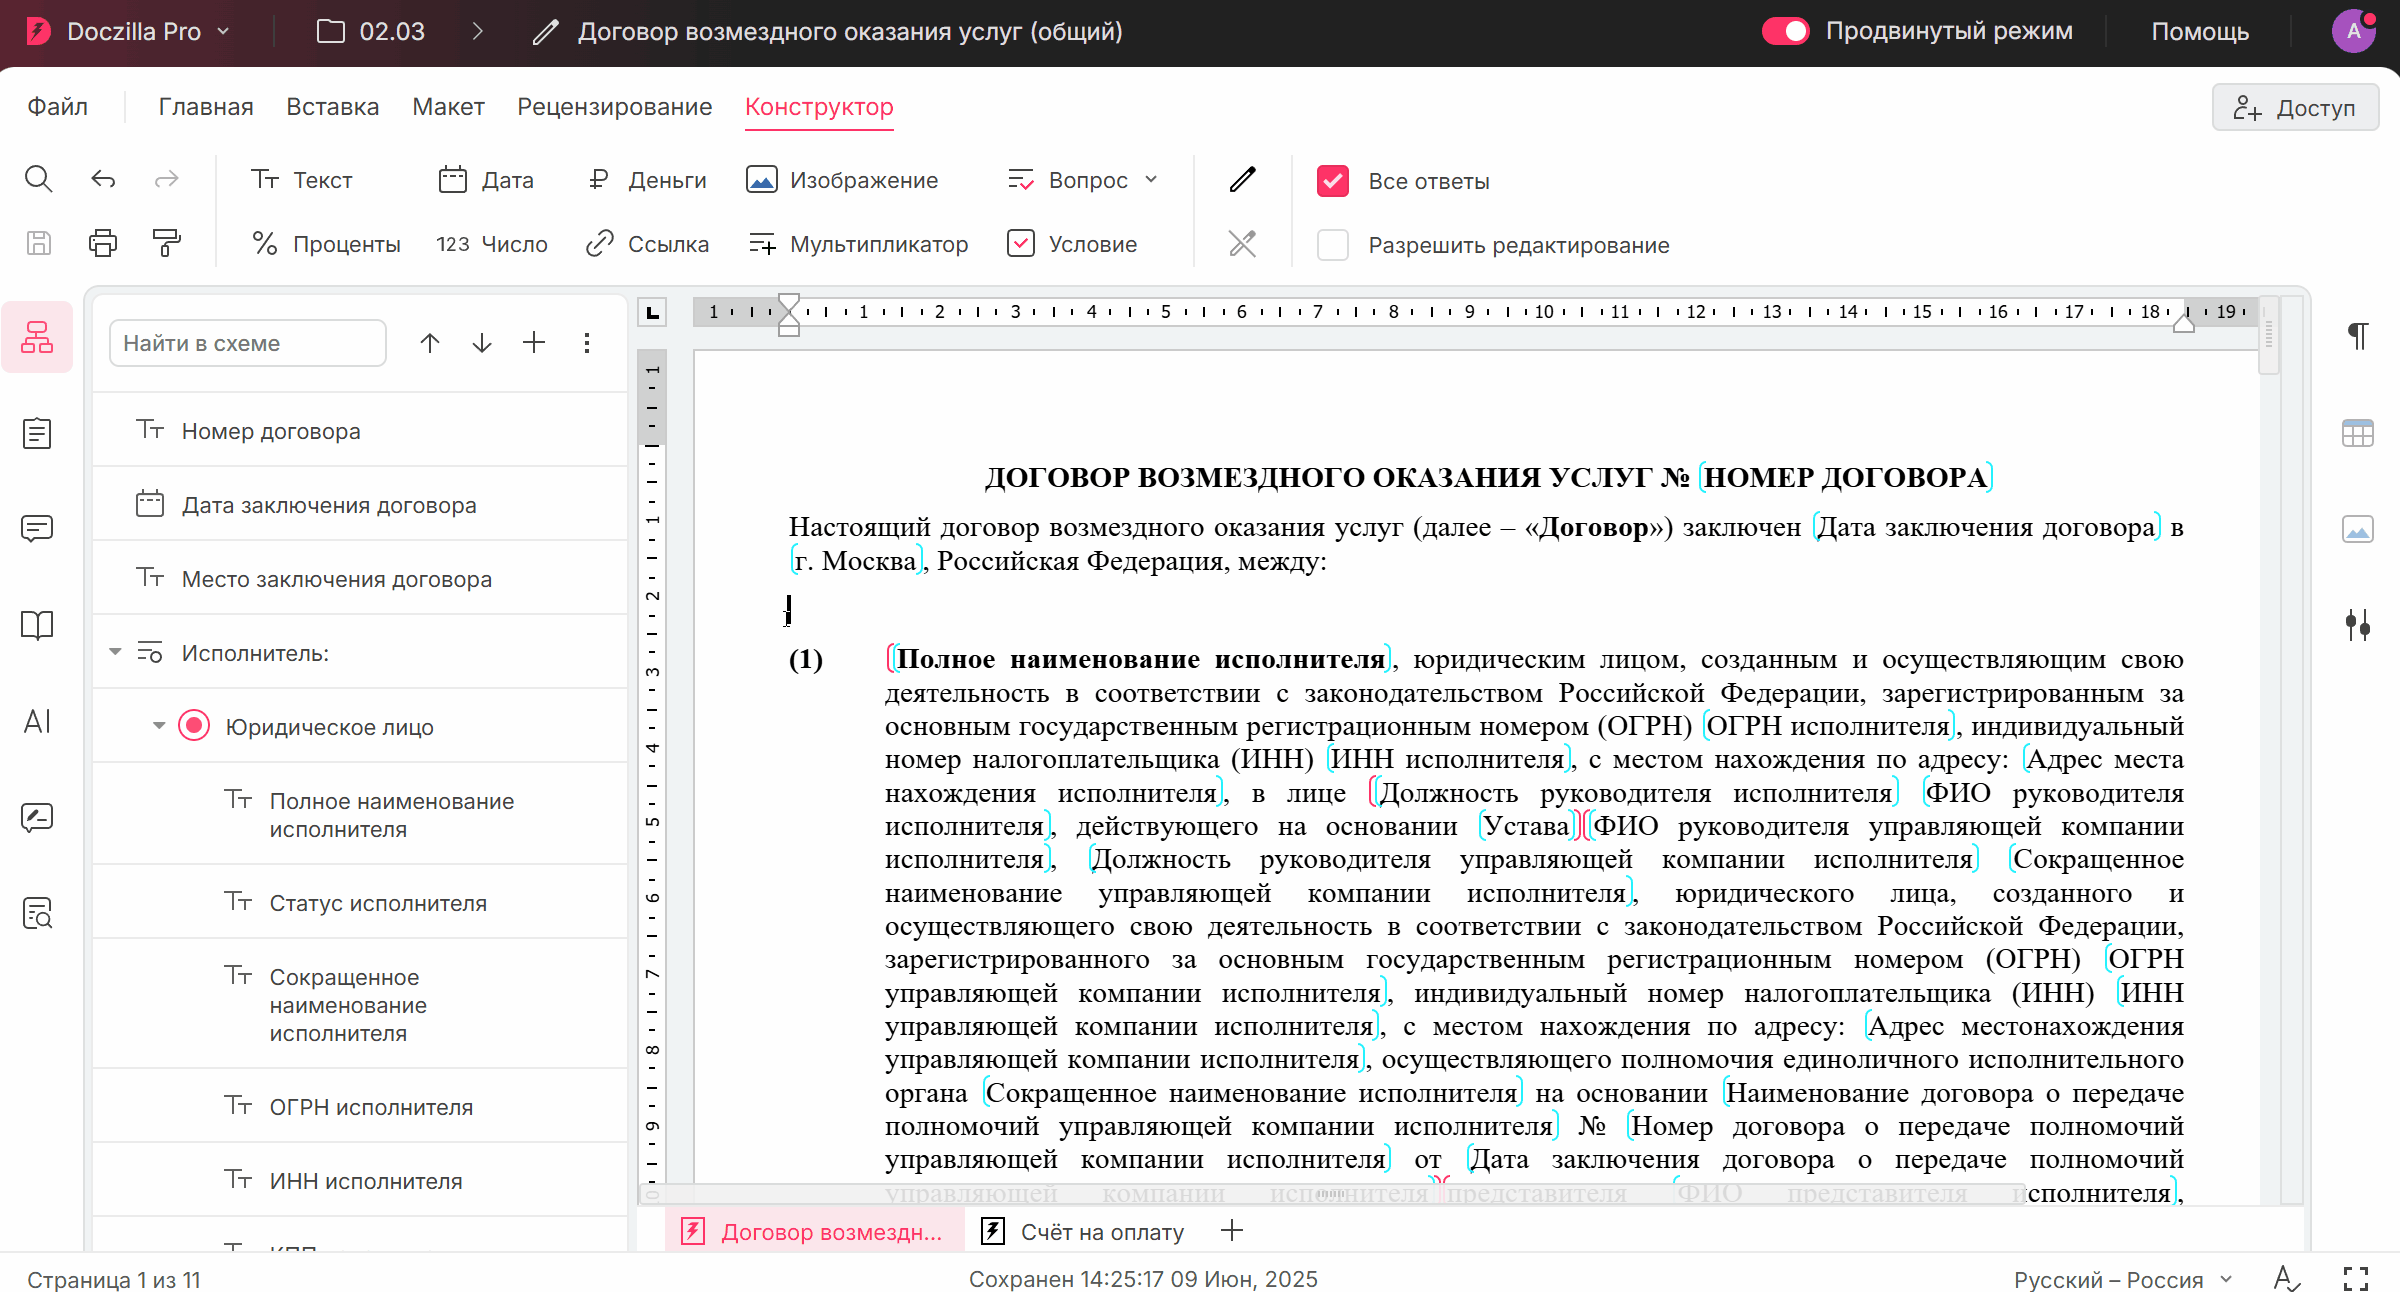
Task: Insert a Number field
Action: [x=492, y=244]
